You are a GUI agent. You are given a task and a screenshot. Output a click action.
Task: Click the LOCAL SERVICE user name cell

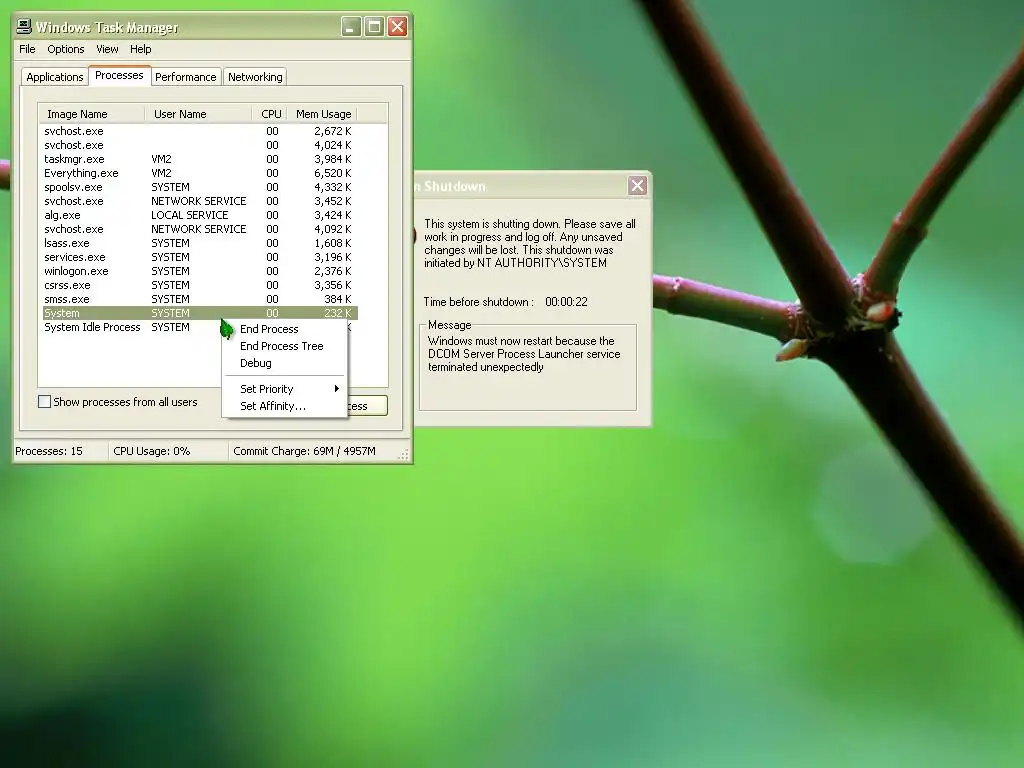189,215
